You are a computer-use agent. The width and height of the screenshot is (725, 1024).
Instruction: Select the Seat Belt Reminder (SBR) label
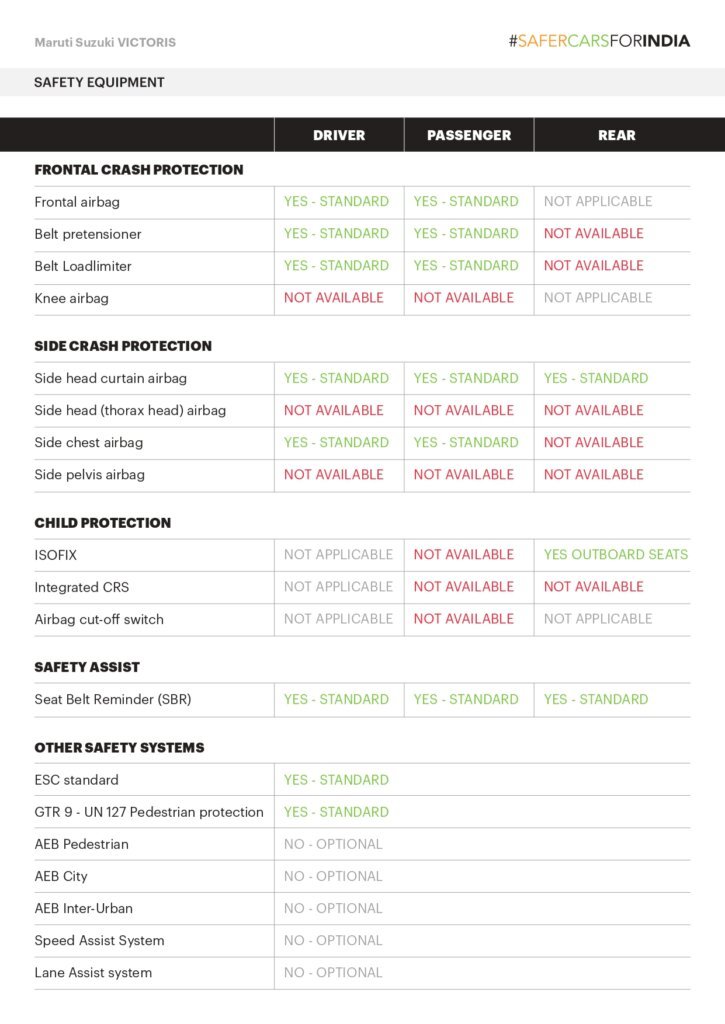(113, 700)
